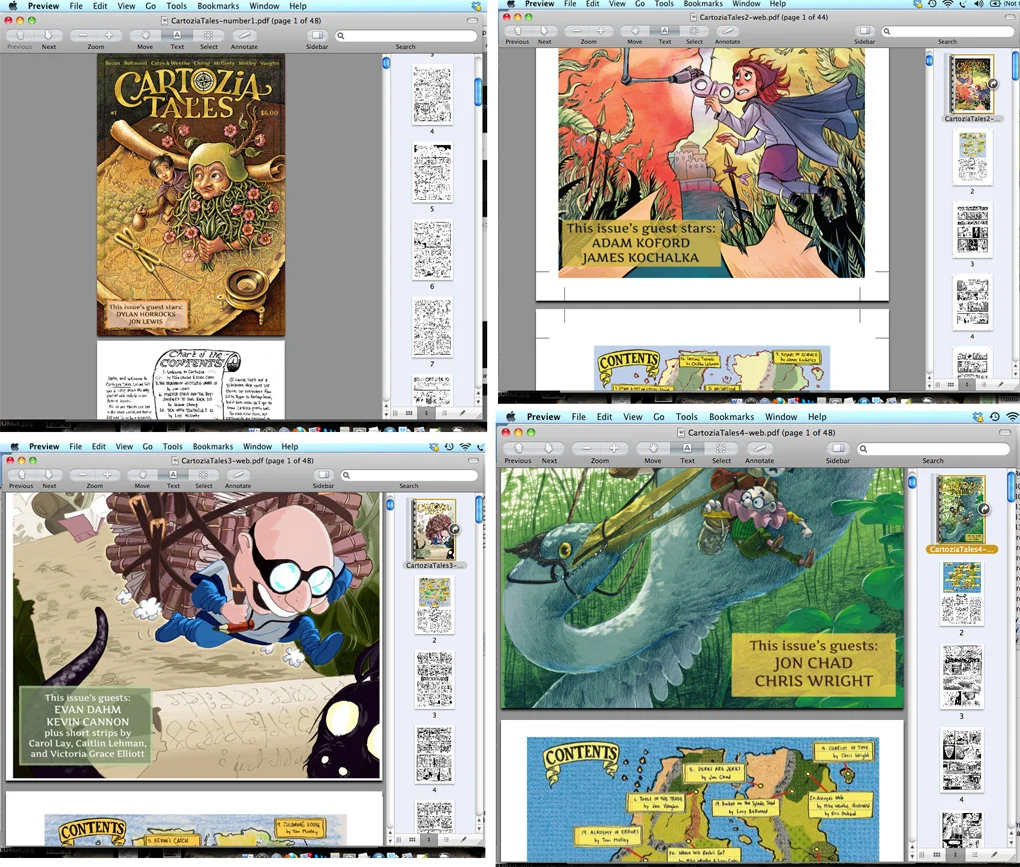This screenshot has width=1020, height=867.
Task: Open page 6 thumbnail in CartoziaTales-number1.pdf sidebar
Action: tap(432, 250)
